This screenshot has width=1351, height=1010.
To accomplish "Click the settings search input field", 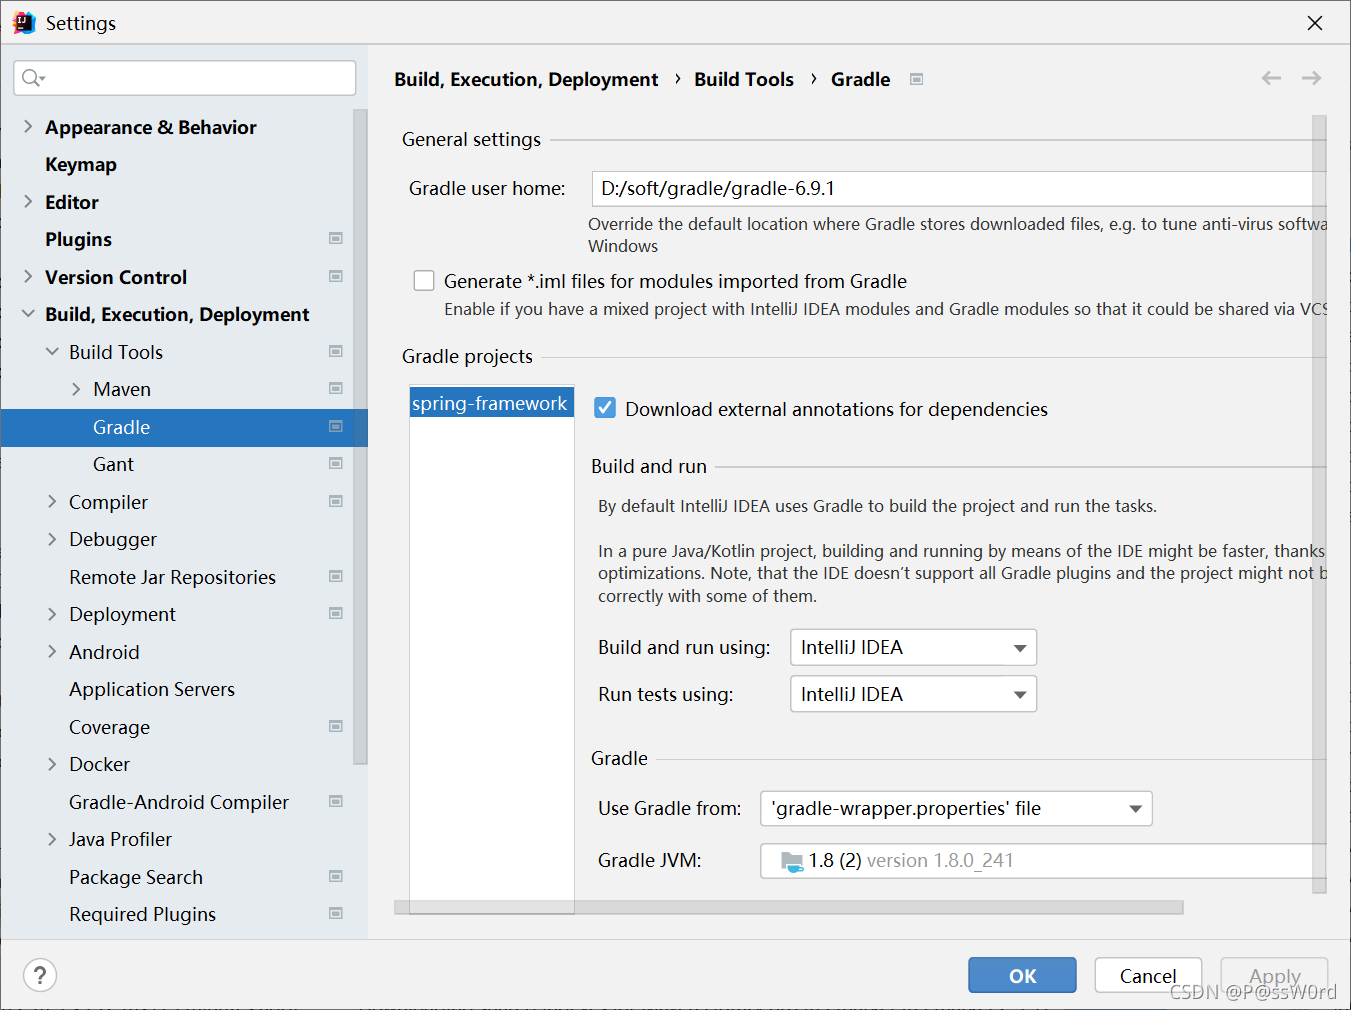I will coord(185,78).
